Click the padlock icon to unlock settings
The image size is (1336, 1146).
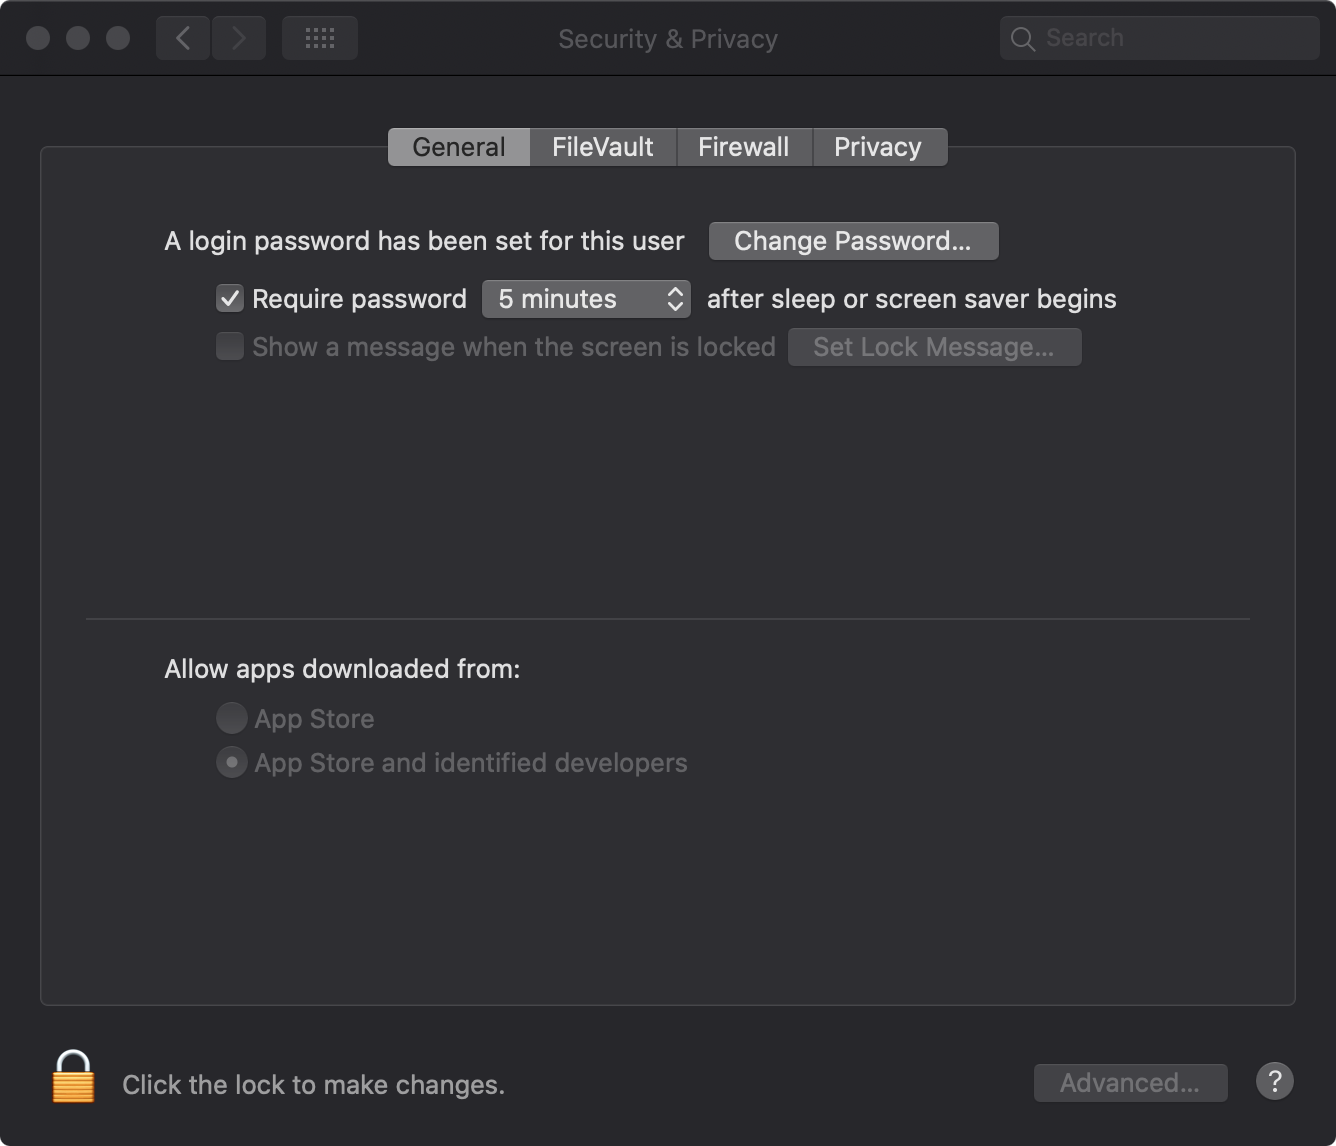73,1077
